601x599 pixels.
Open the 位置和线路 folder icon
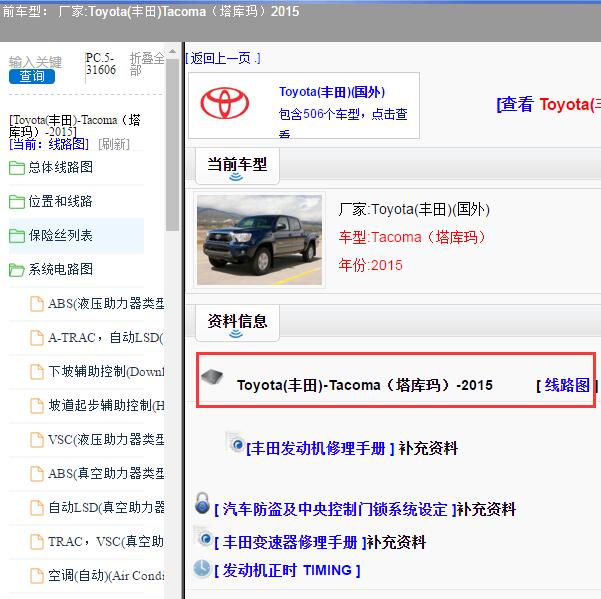16,202
